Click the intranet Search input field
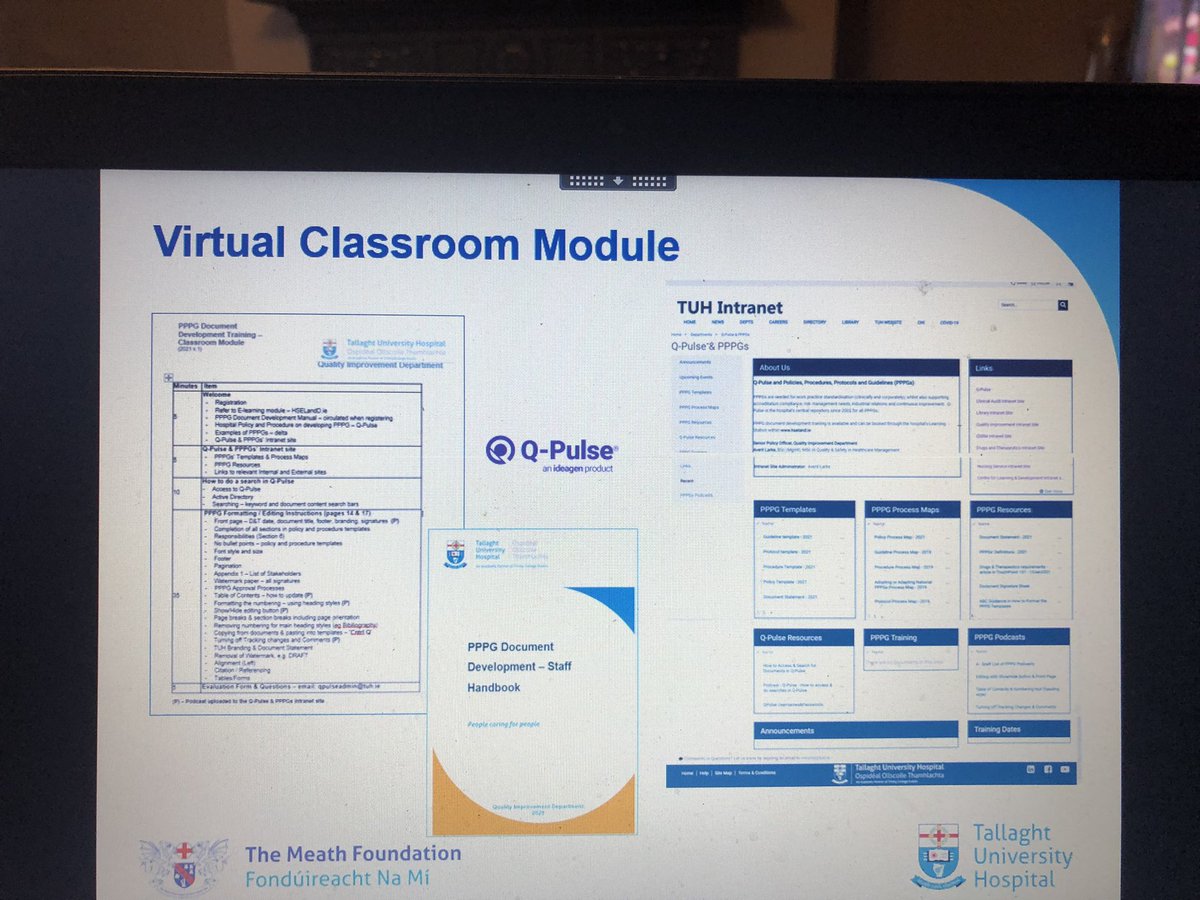This screenshot has height=900, width=1200. point(1027,305)
